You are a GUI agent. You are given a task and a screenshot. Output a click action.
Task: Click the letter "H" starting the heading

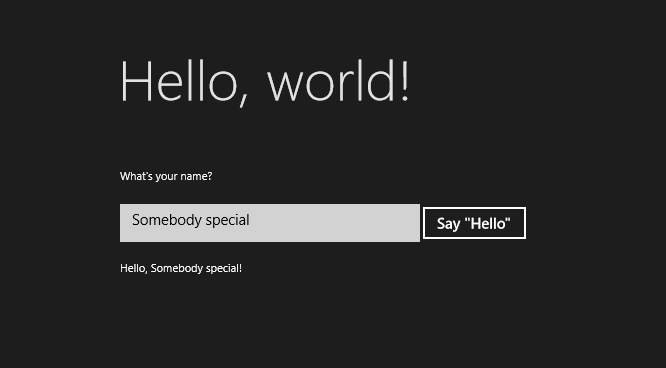pos(136,81)
